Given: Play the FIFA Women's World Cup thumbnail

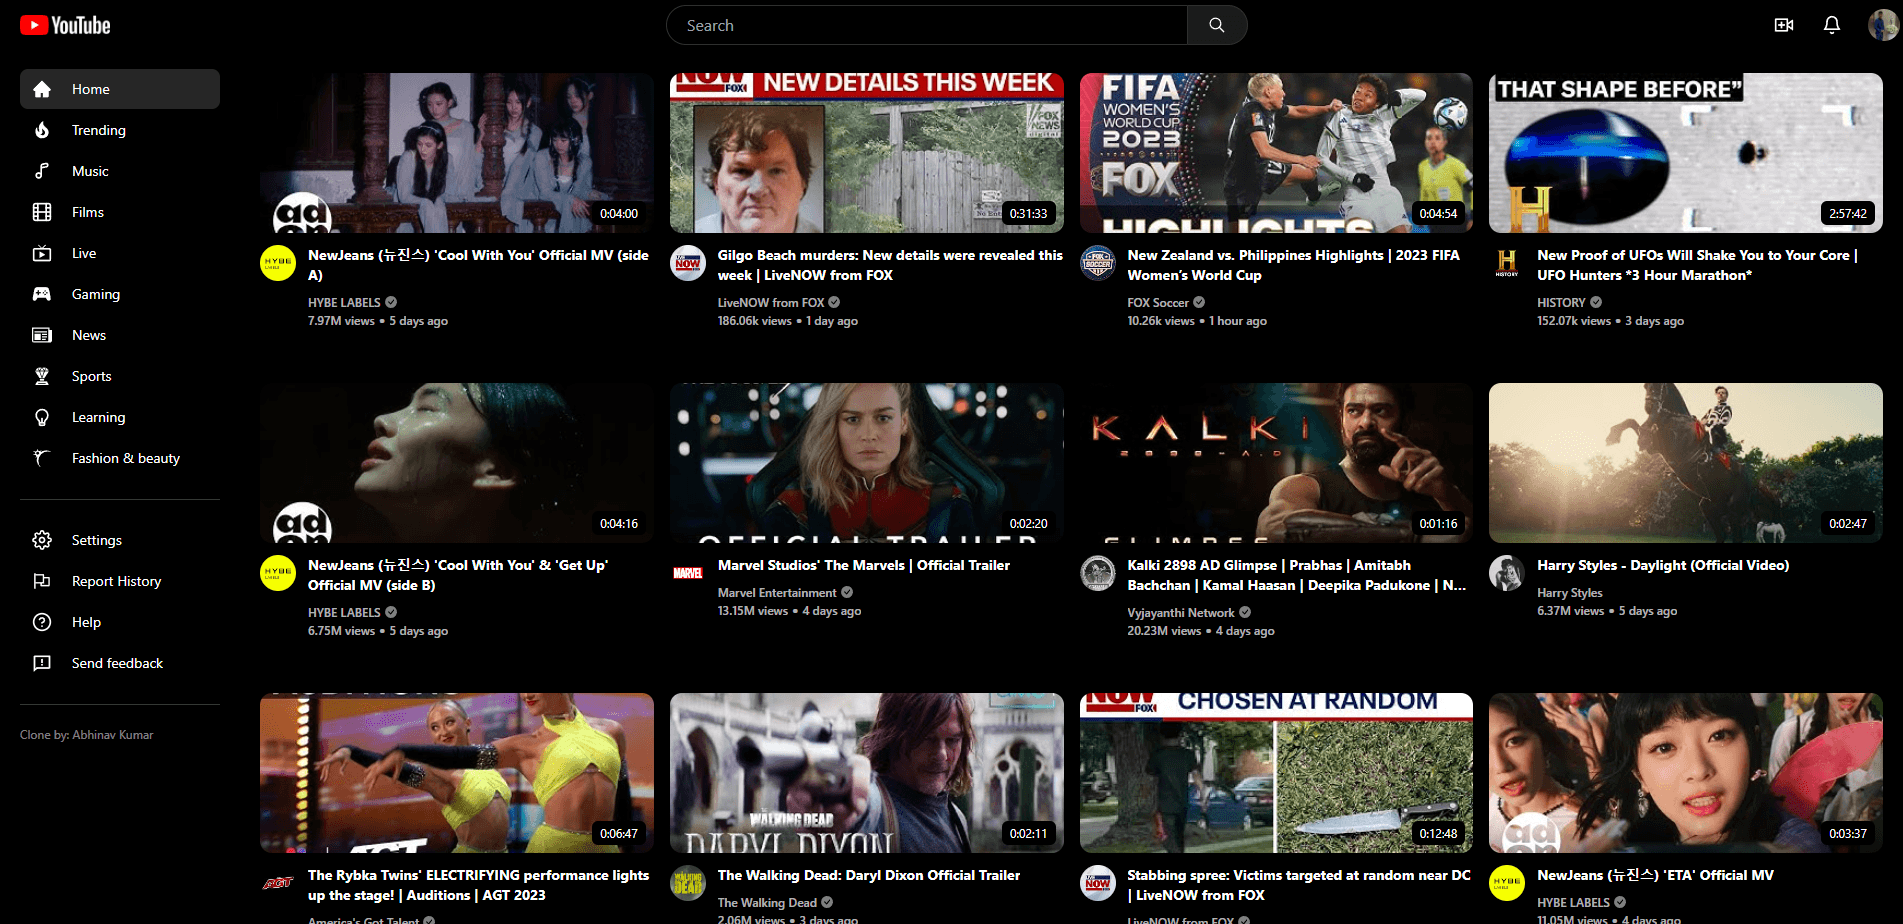Looking at the screenshot, I should pos(1276,153).
